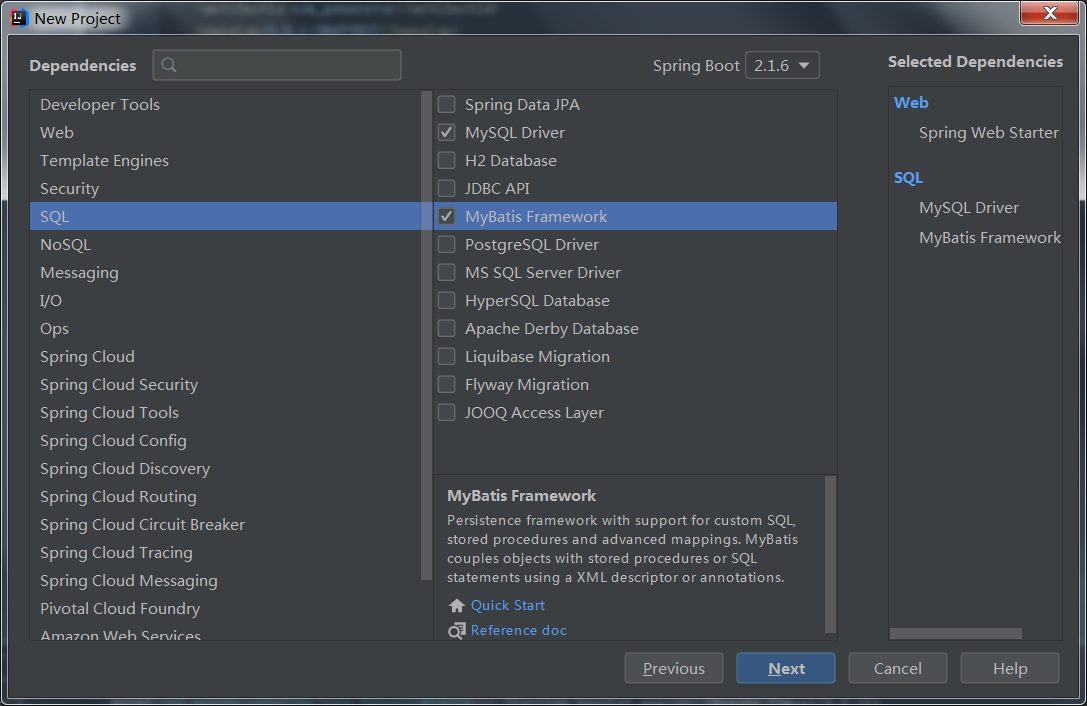Click the IntelliJ icon in title bar
1087x706 pixels.
coord(19,18)
